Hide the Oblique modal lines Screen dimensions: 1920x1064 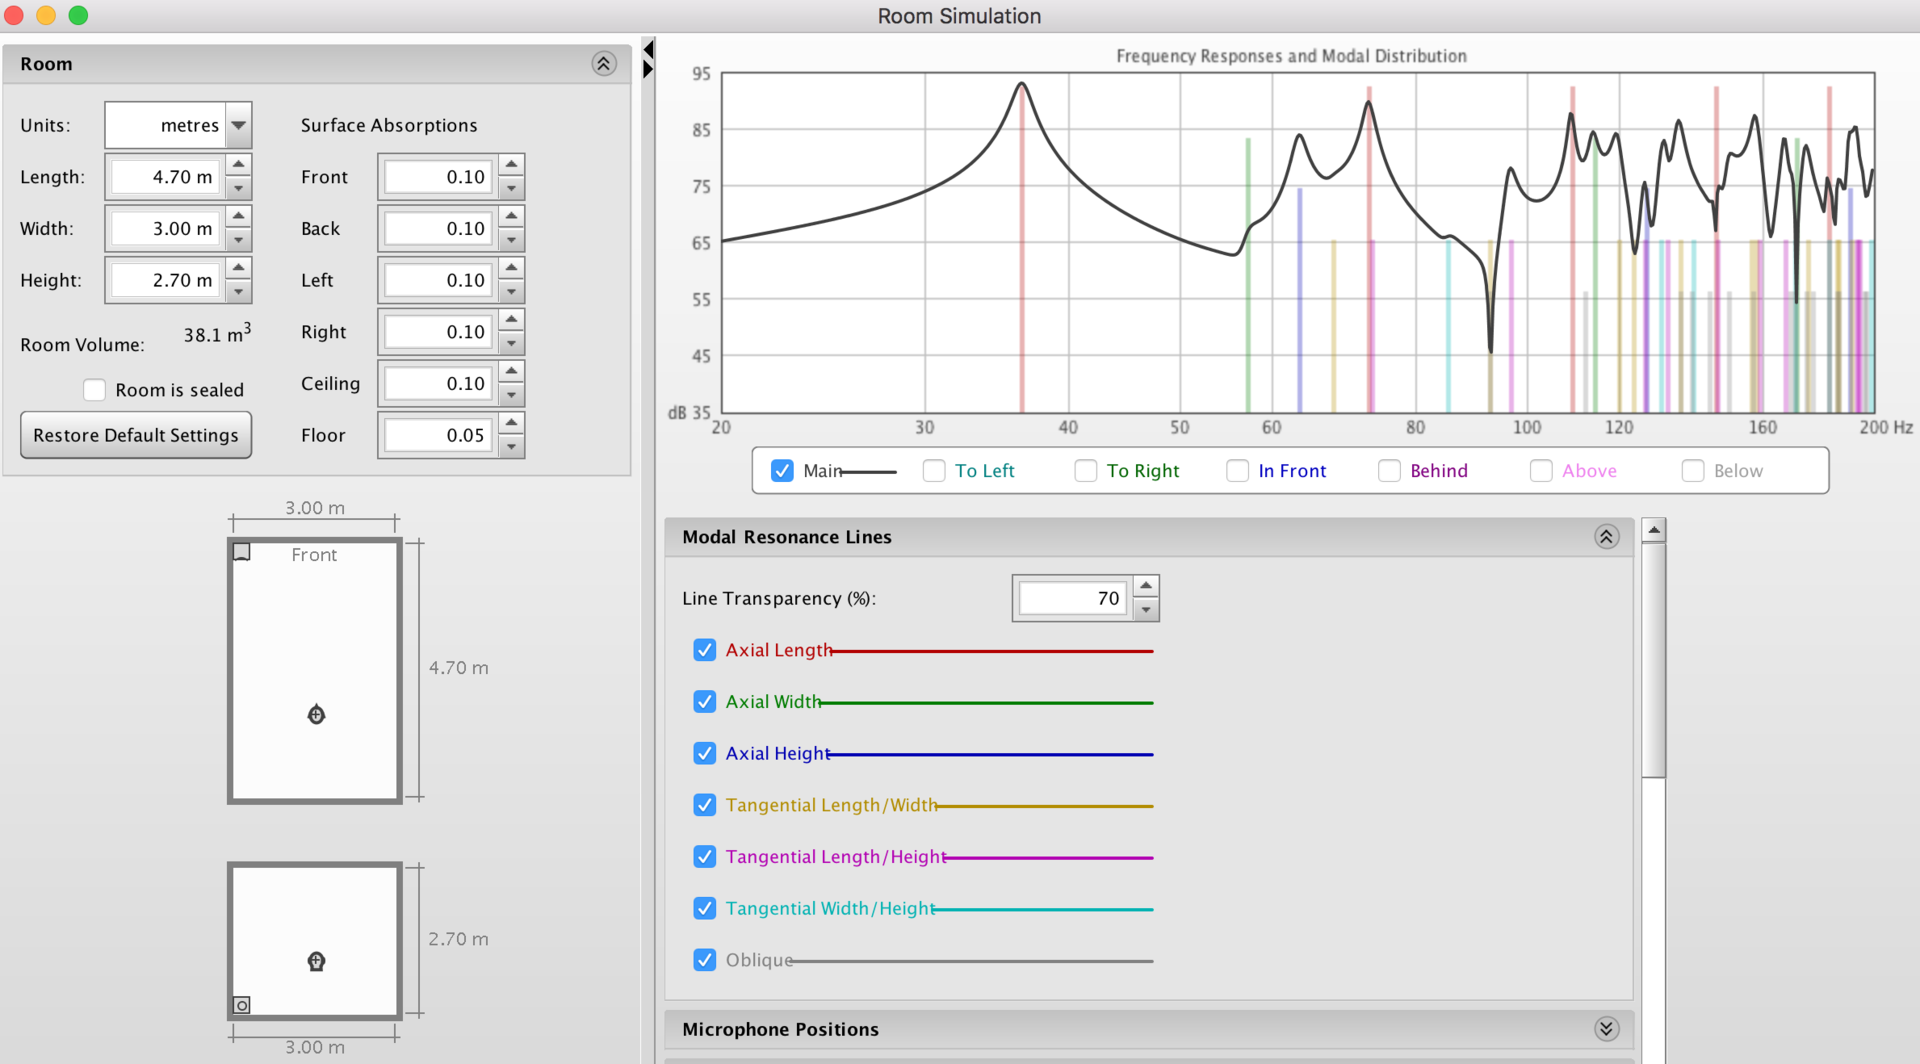[x=705, y=960]
